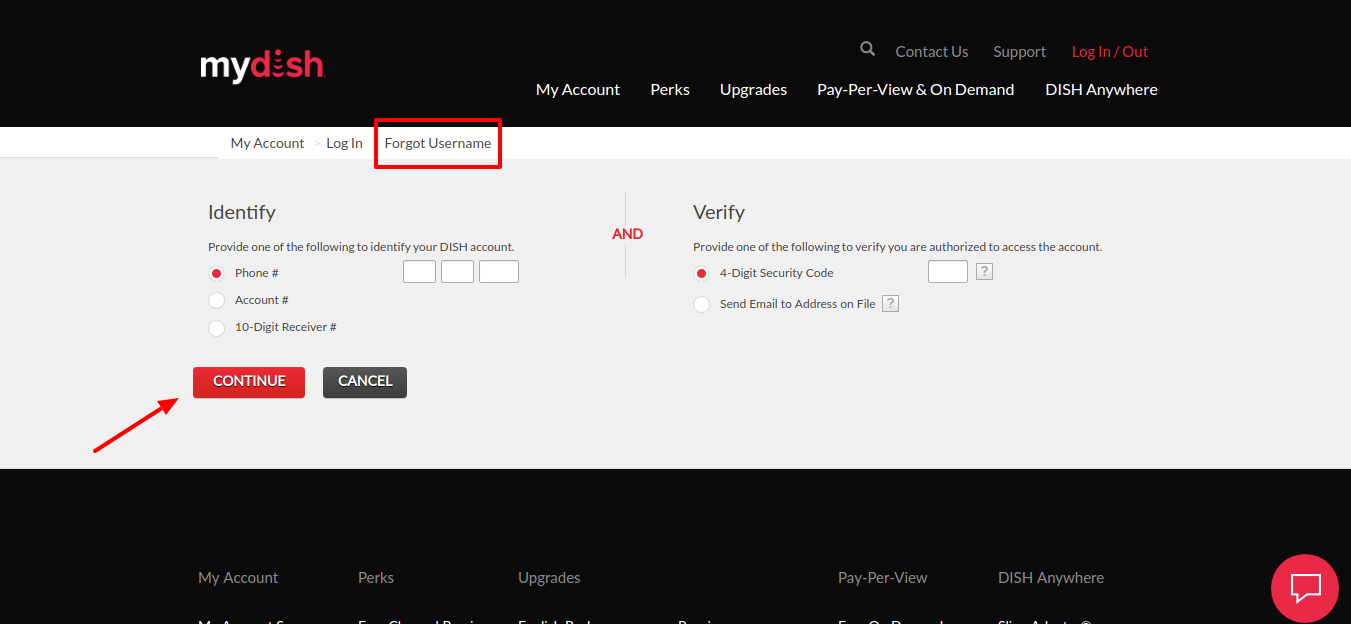This screenshot has height=624, width=1351.
Task: Click footer Perks heading
Action: (376, 578)
